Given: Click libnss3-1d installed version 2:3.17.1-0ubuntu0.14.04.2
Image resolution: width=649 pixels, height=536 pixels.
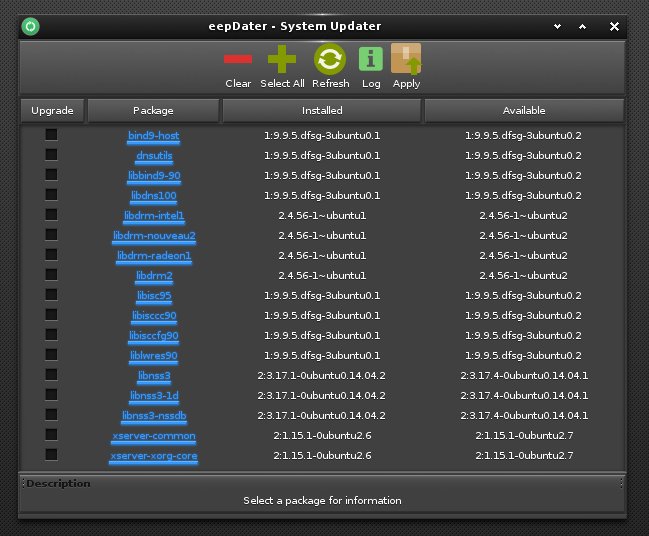Looking at the screenshot, I should (x=321, y=395).
